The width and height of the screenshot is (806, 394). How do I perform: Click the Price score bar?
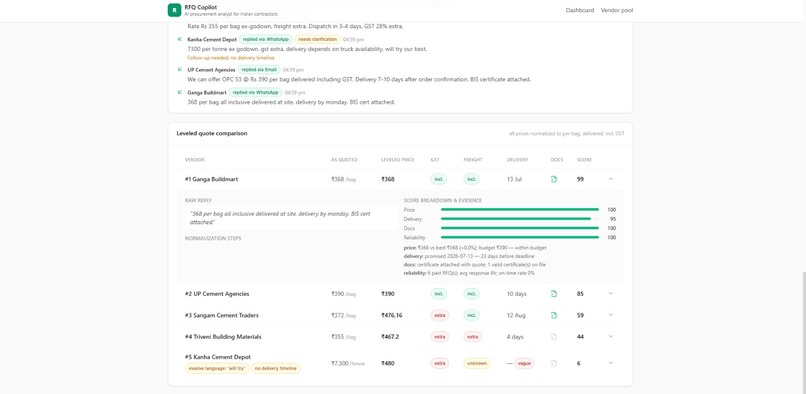click(520, 210)
